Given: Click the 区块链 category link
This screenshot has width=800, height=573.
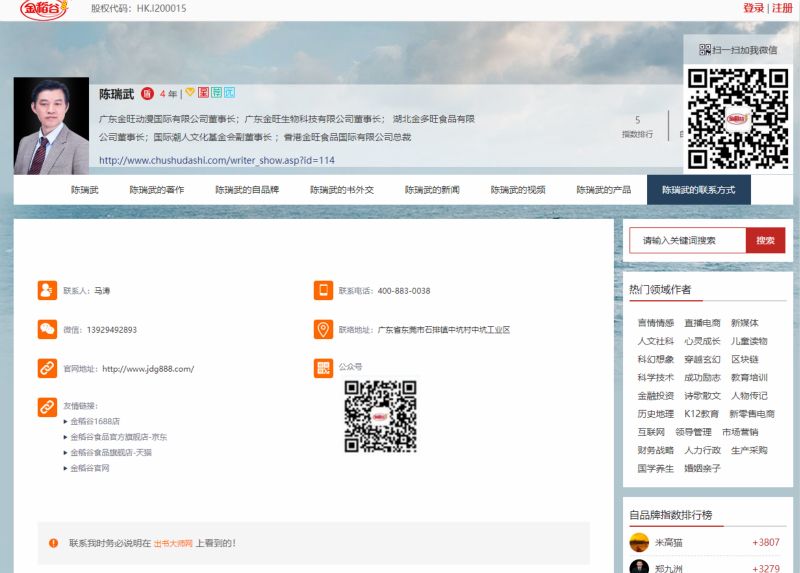Looking at the screenshot, I should click(744, 359).
